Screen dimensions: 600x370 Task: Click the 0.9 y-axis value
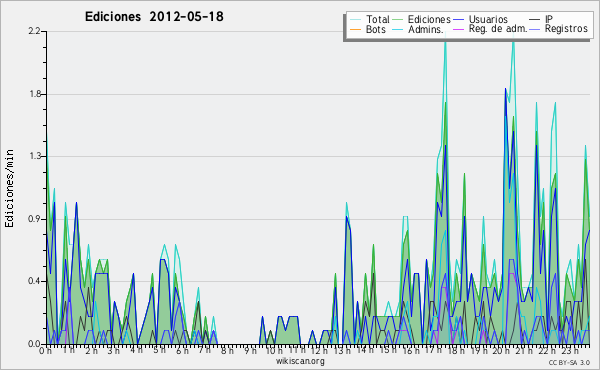[34, 219]
